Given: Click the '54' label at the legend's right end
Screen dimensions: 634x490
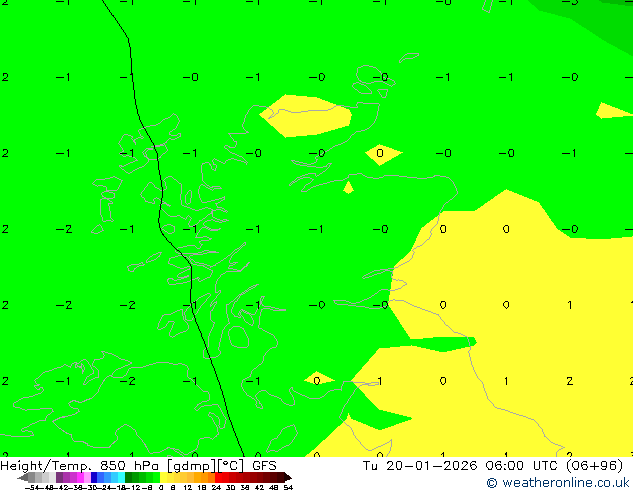Looking at the screenshot, I should (x=288, y=487).
